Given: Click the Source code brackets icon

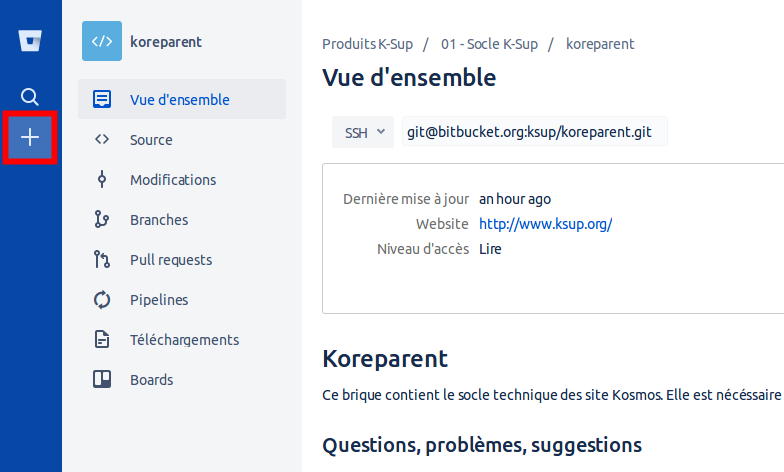Looking at the screenshot, I should pos(102,139).
